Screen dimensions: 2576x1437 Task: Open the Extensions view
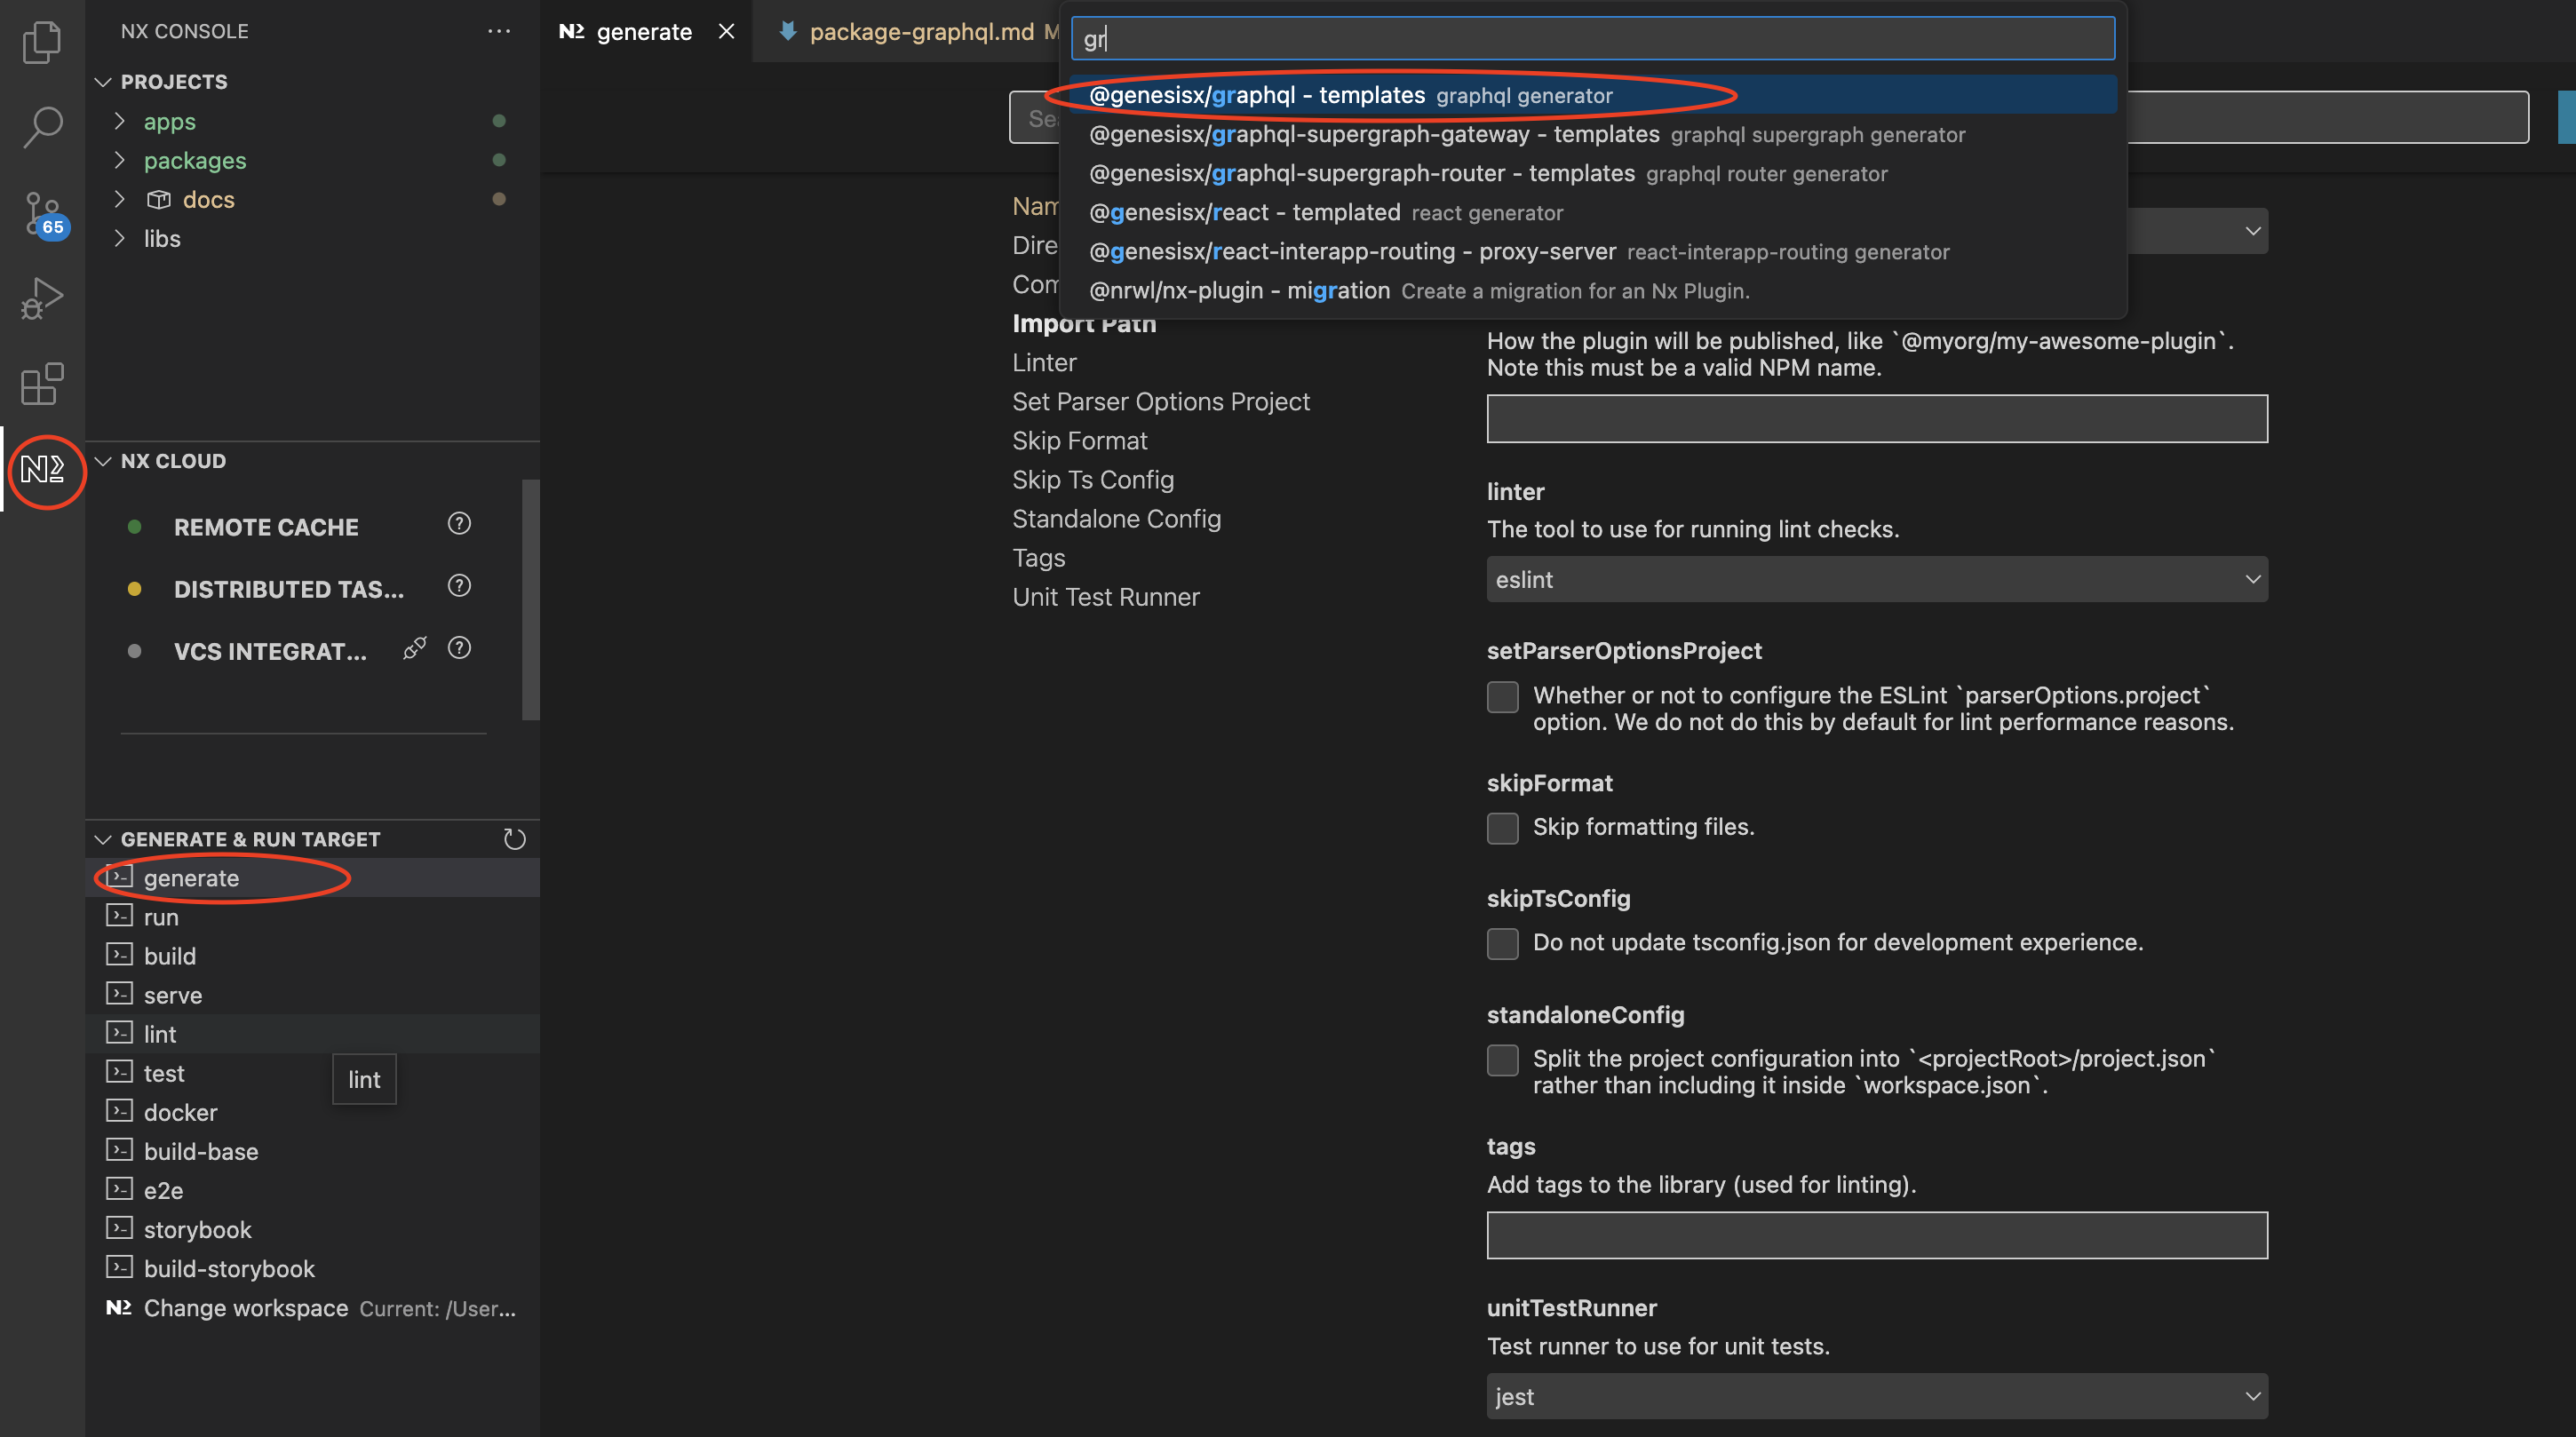[42, 384]
